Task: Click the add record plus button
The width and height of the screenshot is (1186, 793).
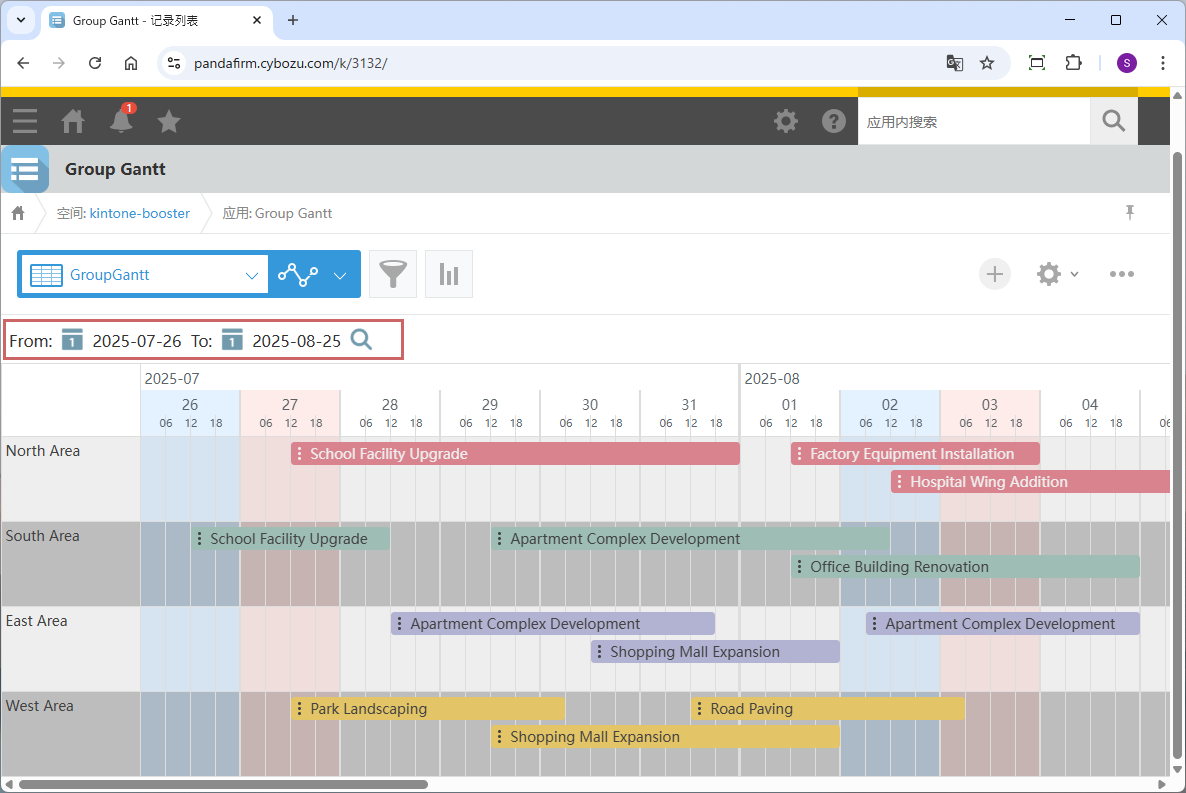Action: 994,274
